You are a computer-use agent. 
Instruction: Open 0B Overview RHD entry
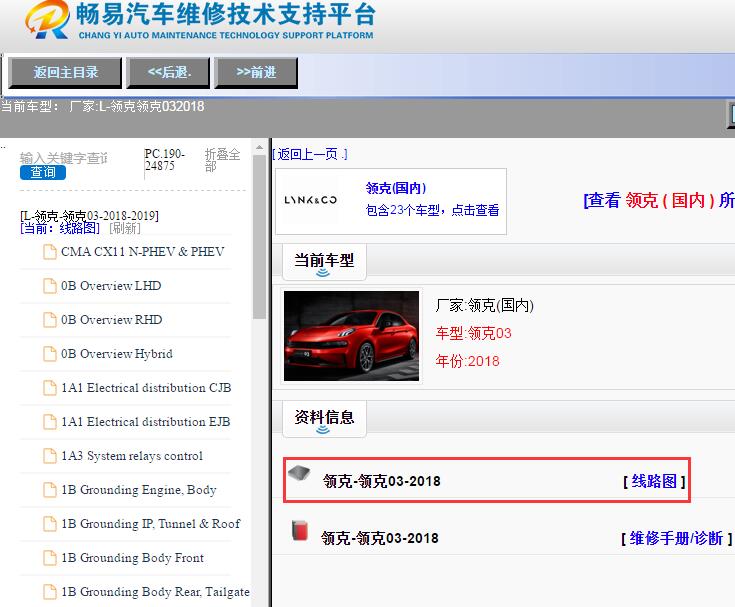click(x=112, y=320)
